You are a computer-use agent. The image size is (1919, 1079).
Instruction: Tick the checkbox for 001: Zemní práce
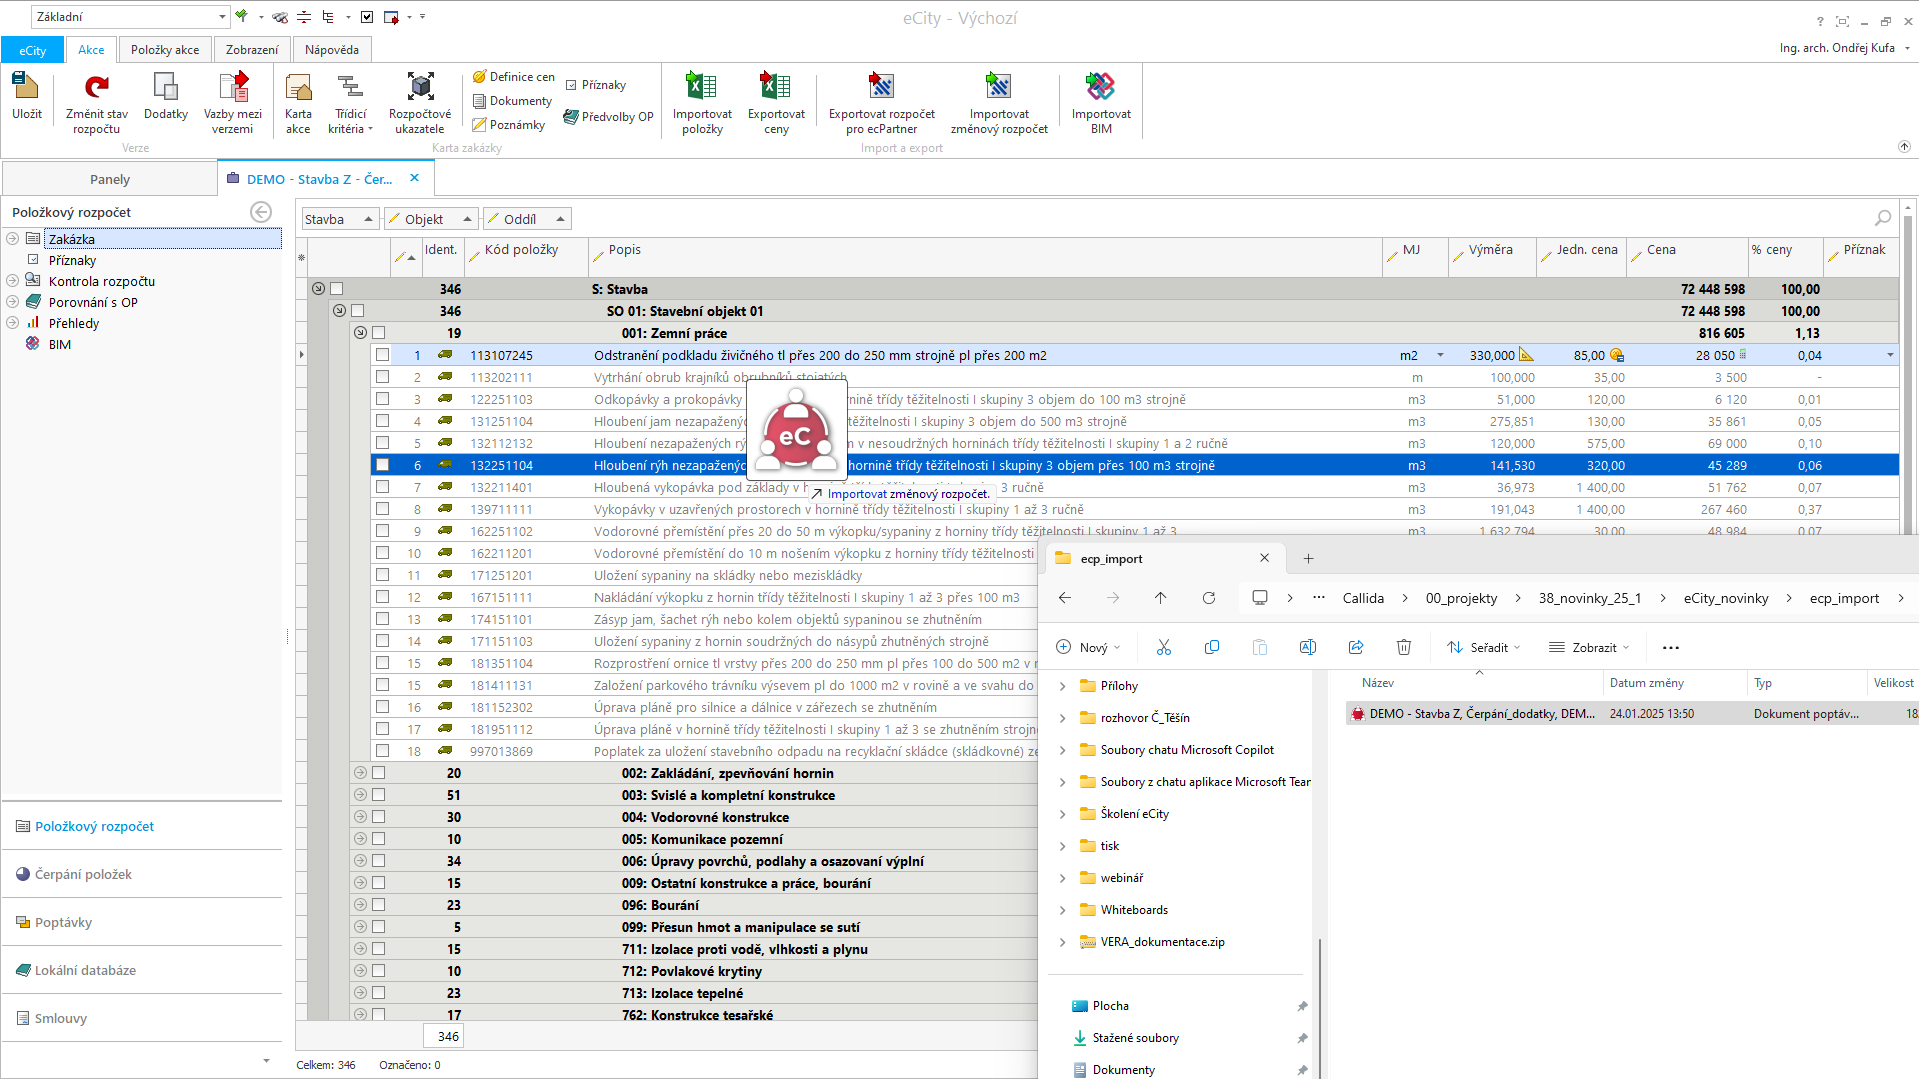(378, 333)
